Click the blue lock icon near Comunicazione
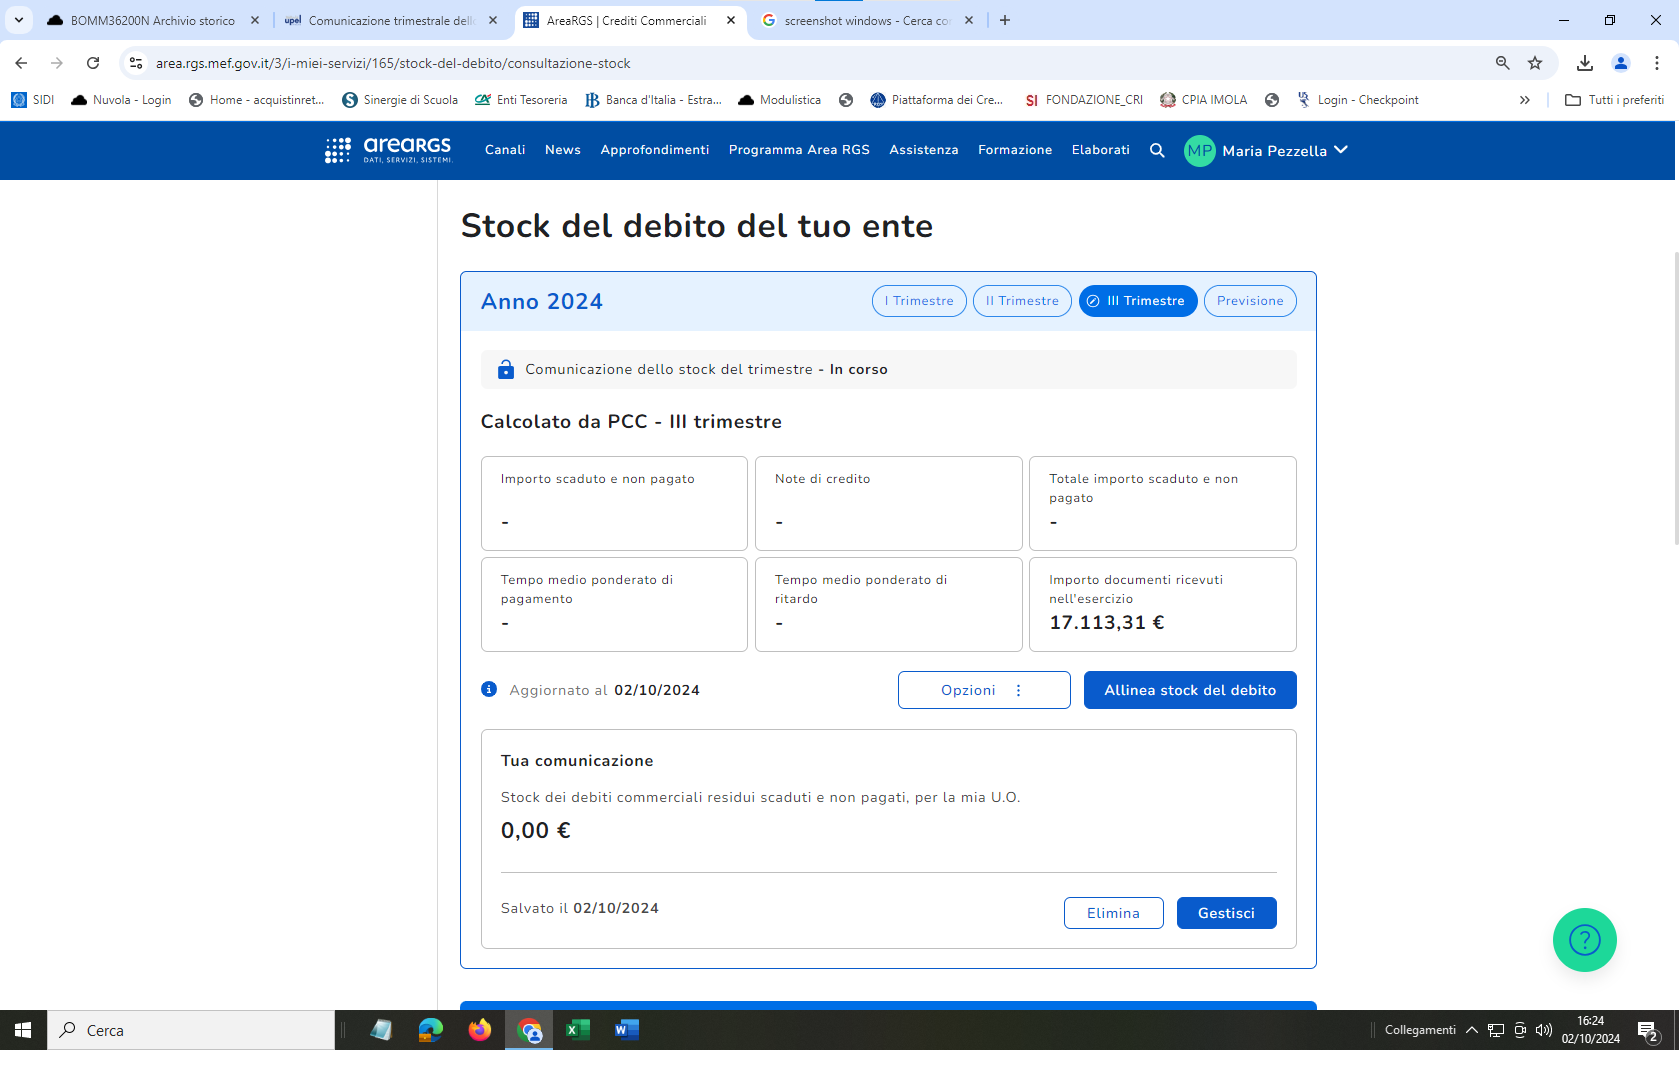 click(506, 370)
